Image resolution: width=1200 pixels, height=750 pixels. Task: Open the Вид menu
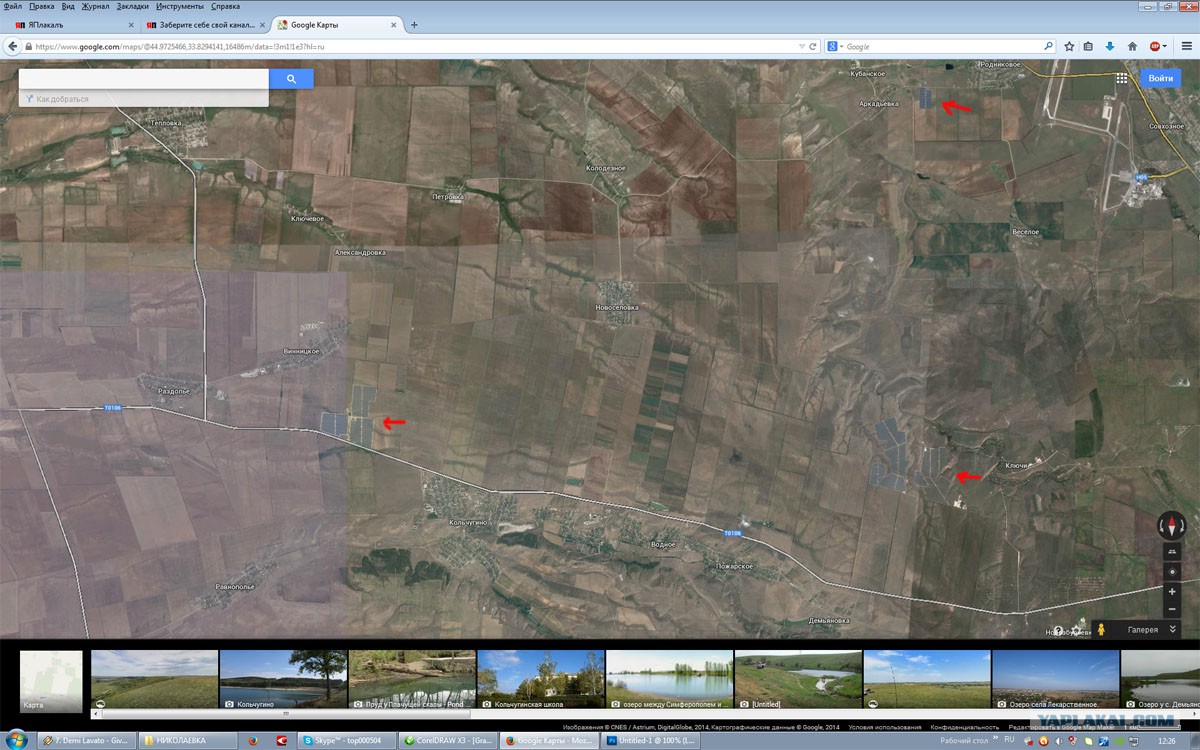click(68, 6)
